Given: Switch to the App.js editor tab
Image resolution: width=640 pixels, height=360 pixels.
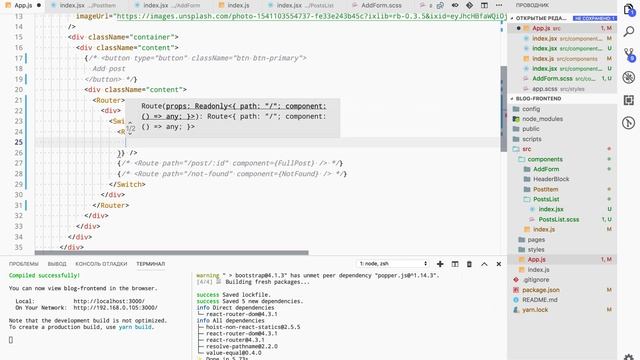Looking at the screenshot, I should tap(23, 5).
